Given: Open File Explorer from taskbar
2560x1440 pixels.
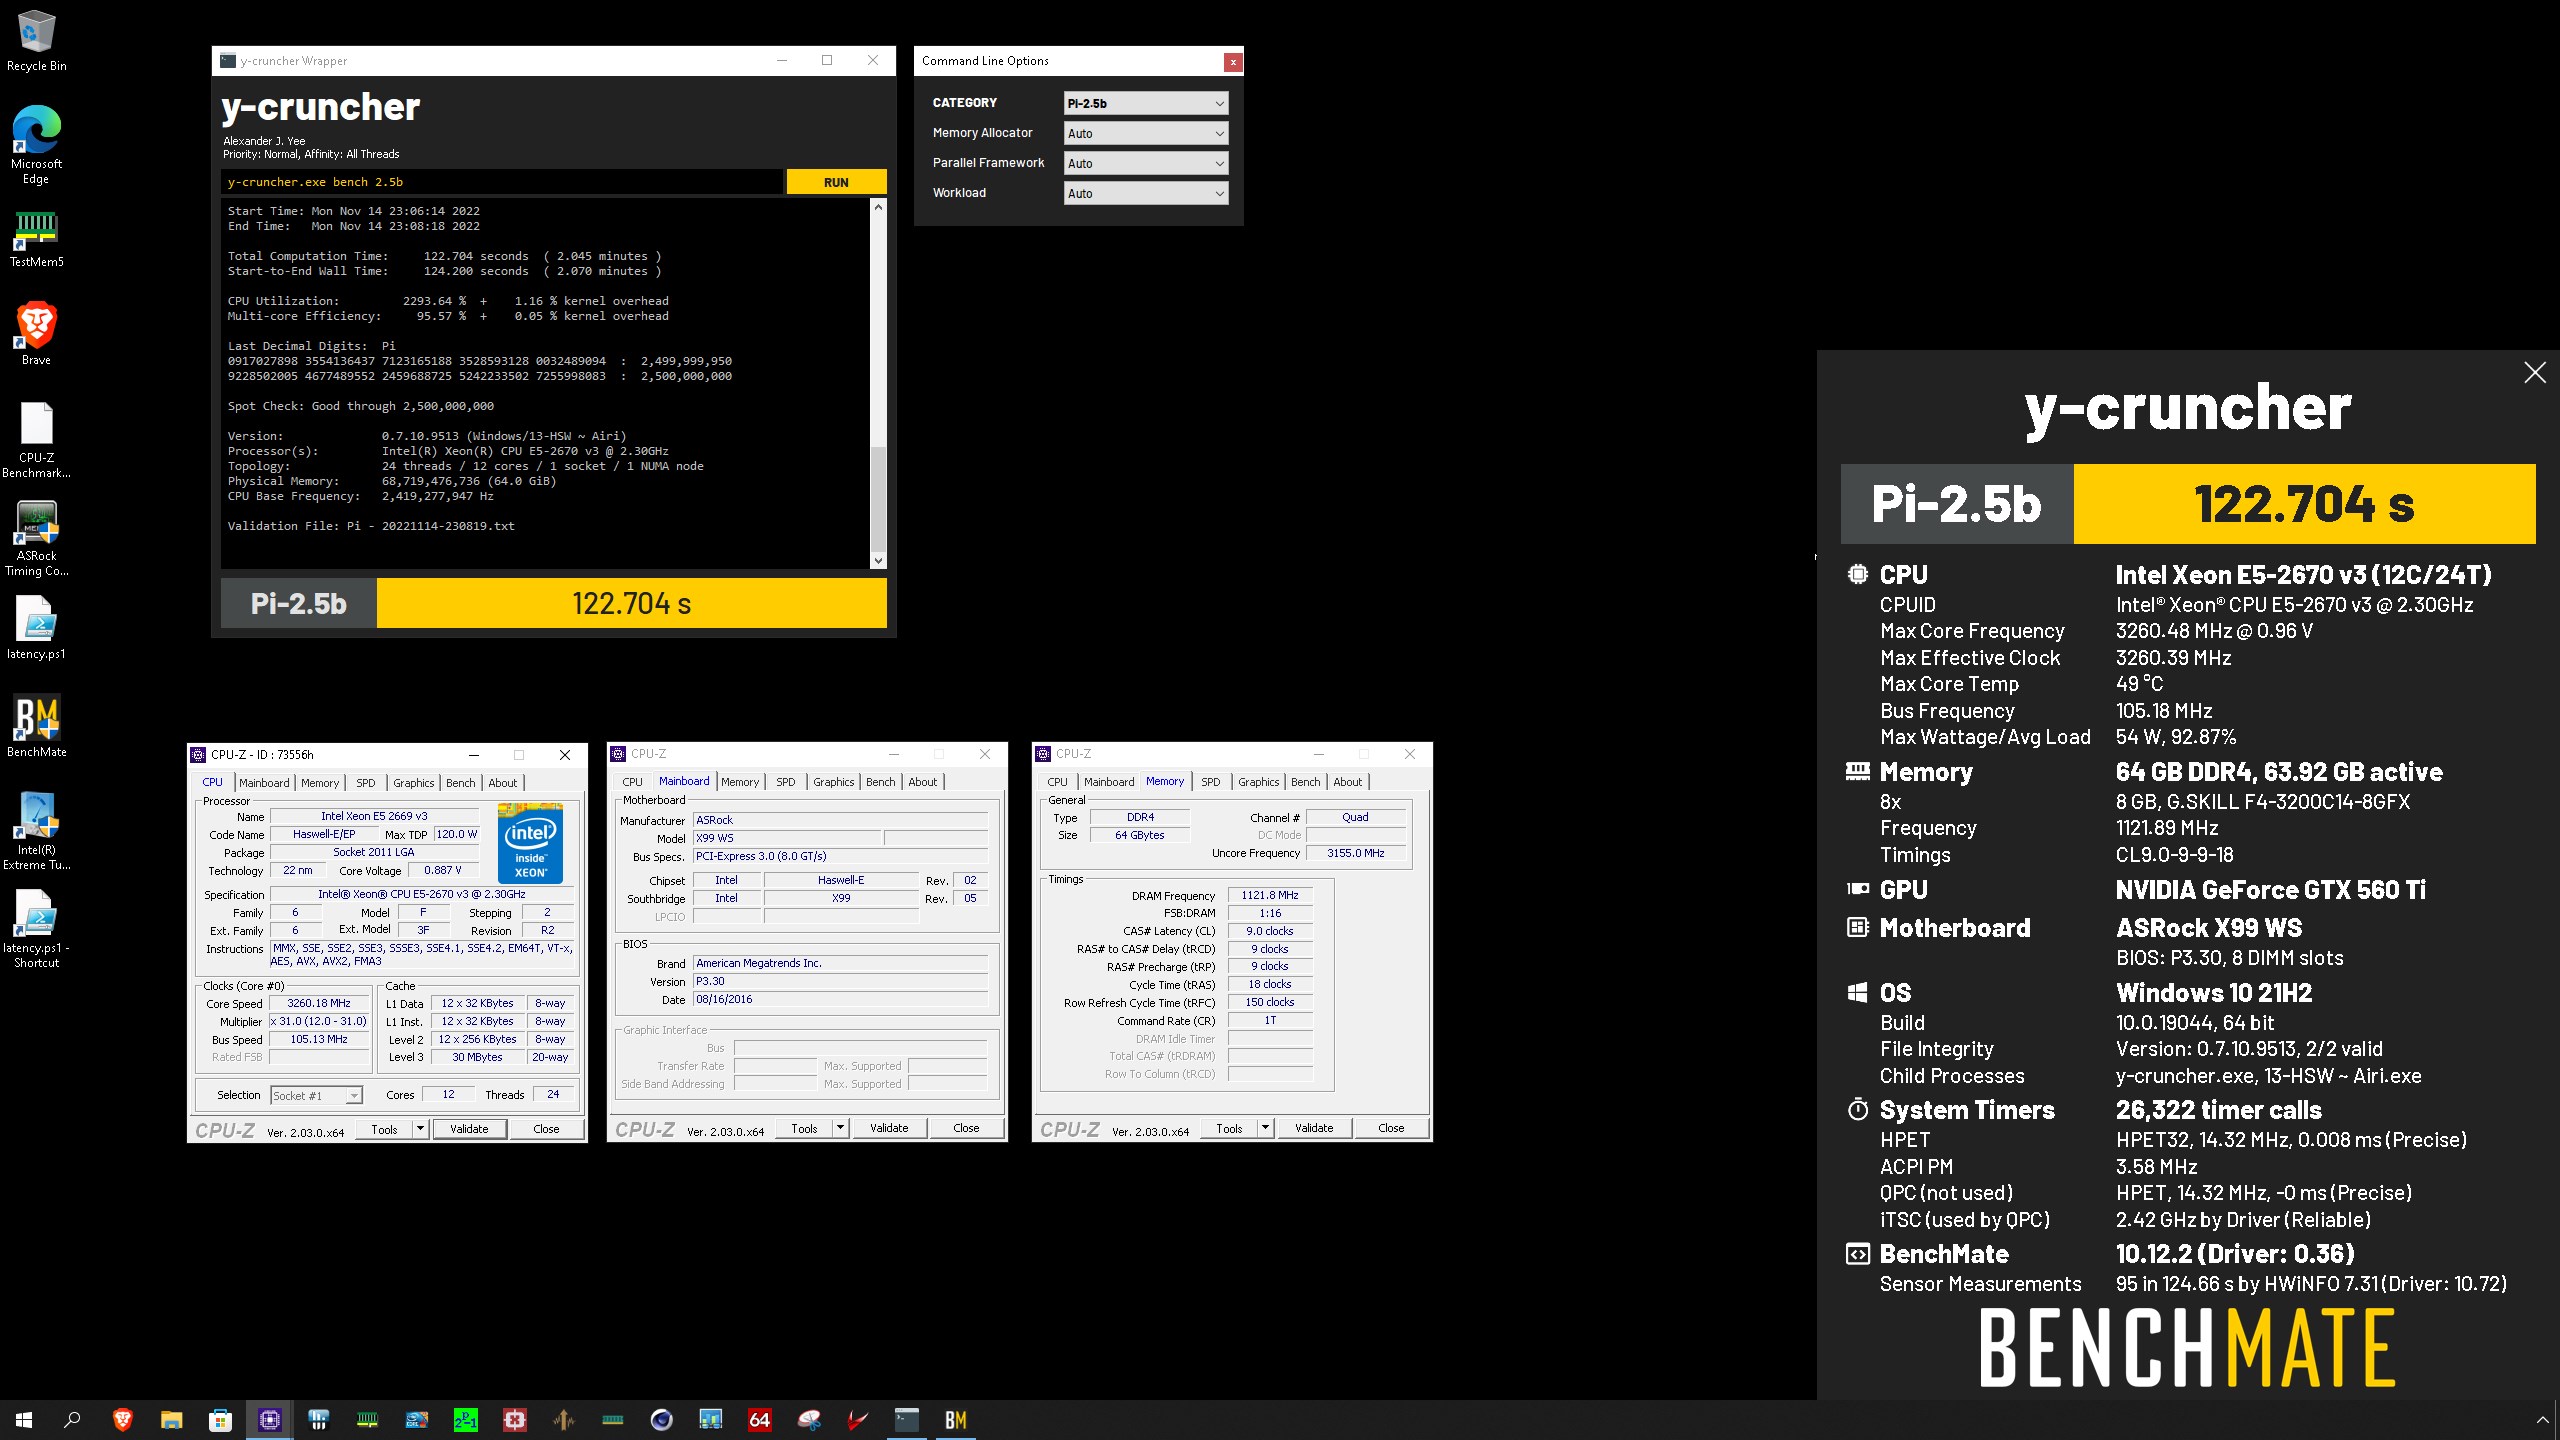Looking at the screenshot, I should [171, 1419].
